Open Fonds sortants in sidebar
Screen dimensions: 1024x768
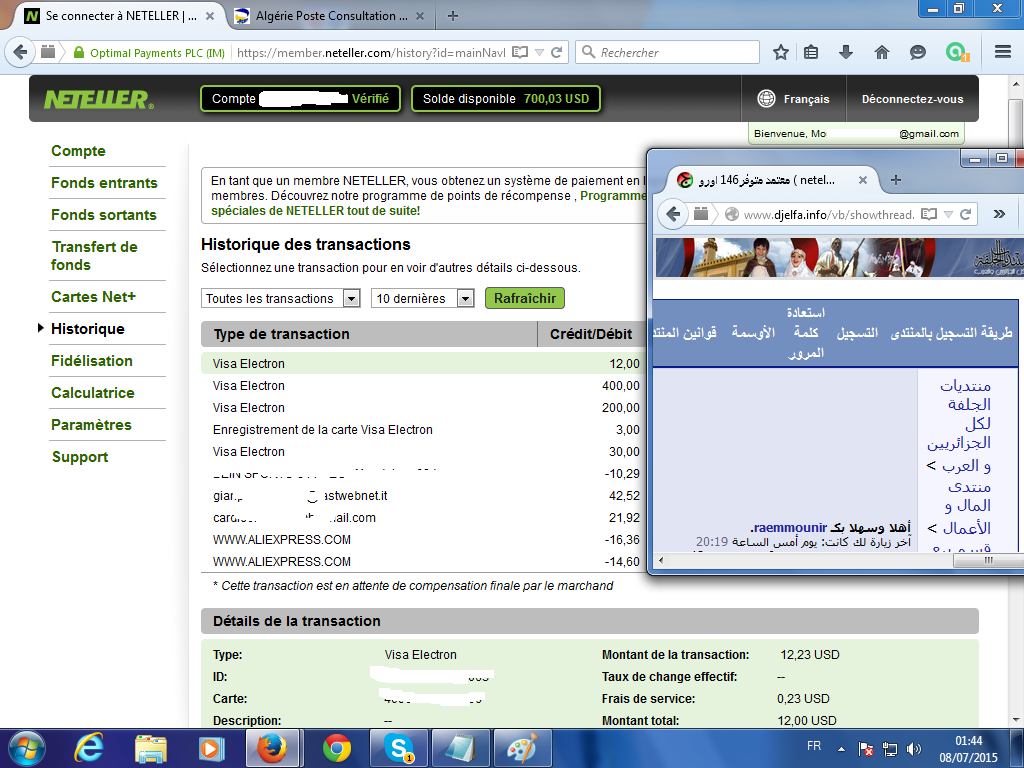click(x=104, y=215)
